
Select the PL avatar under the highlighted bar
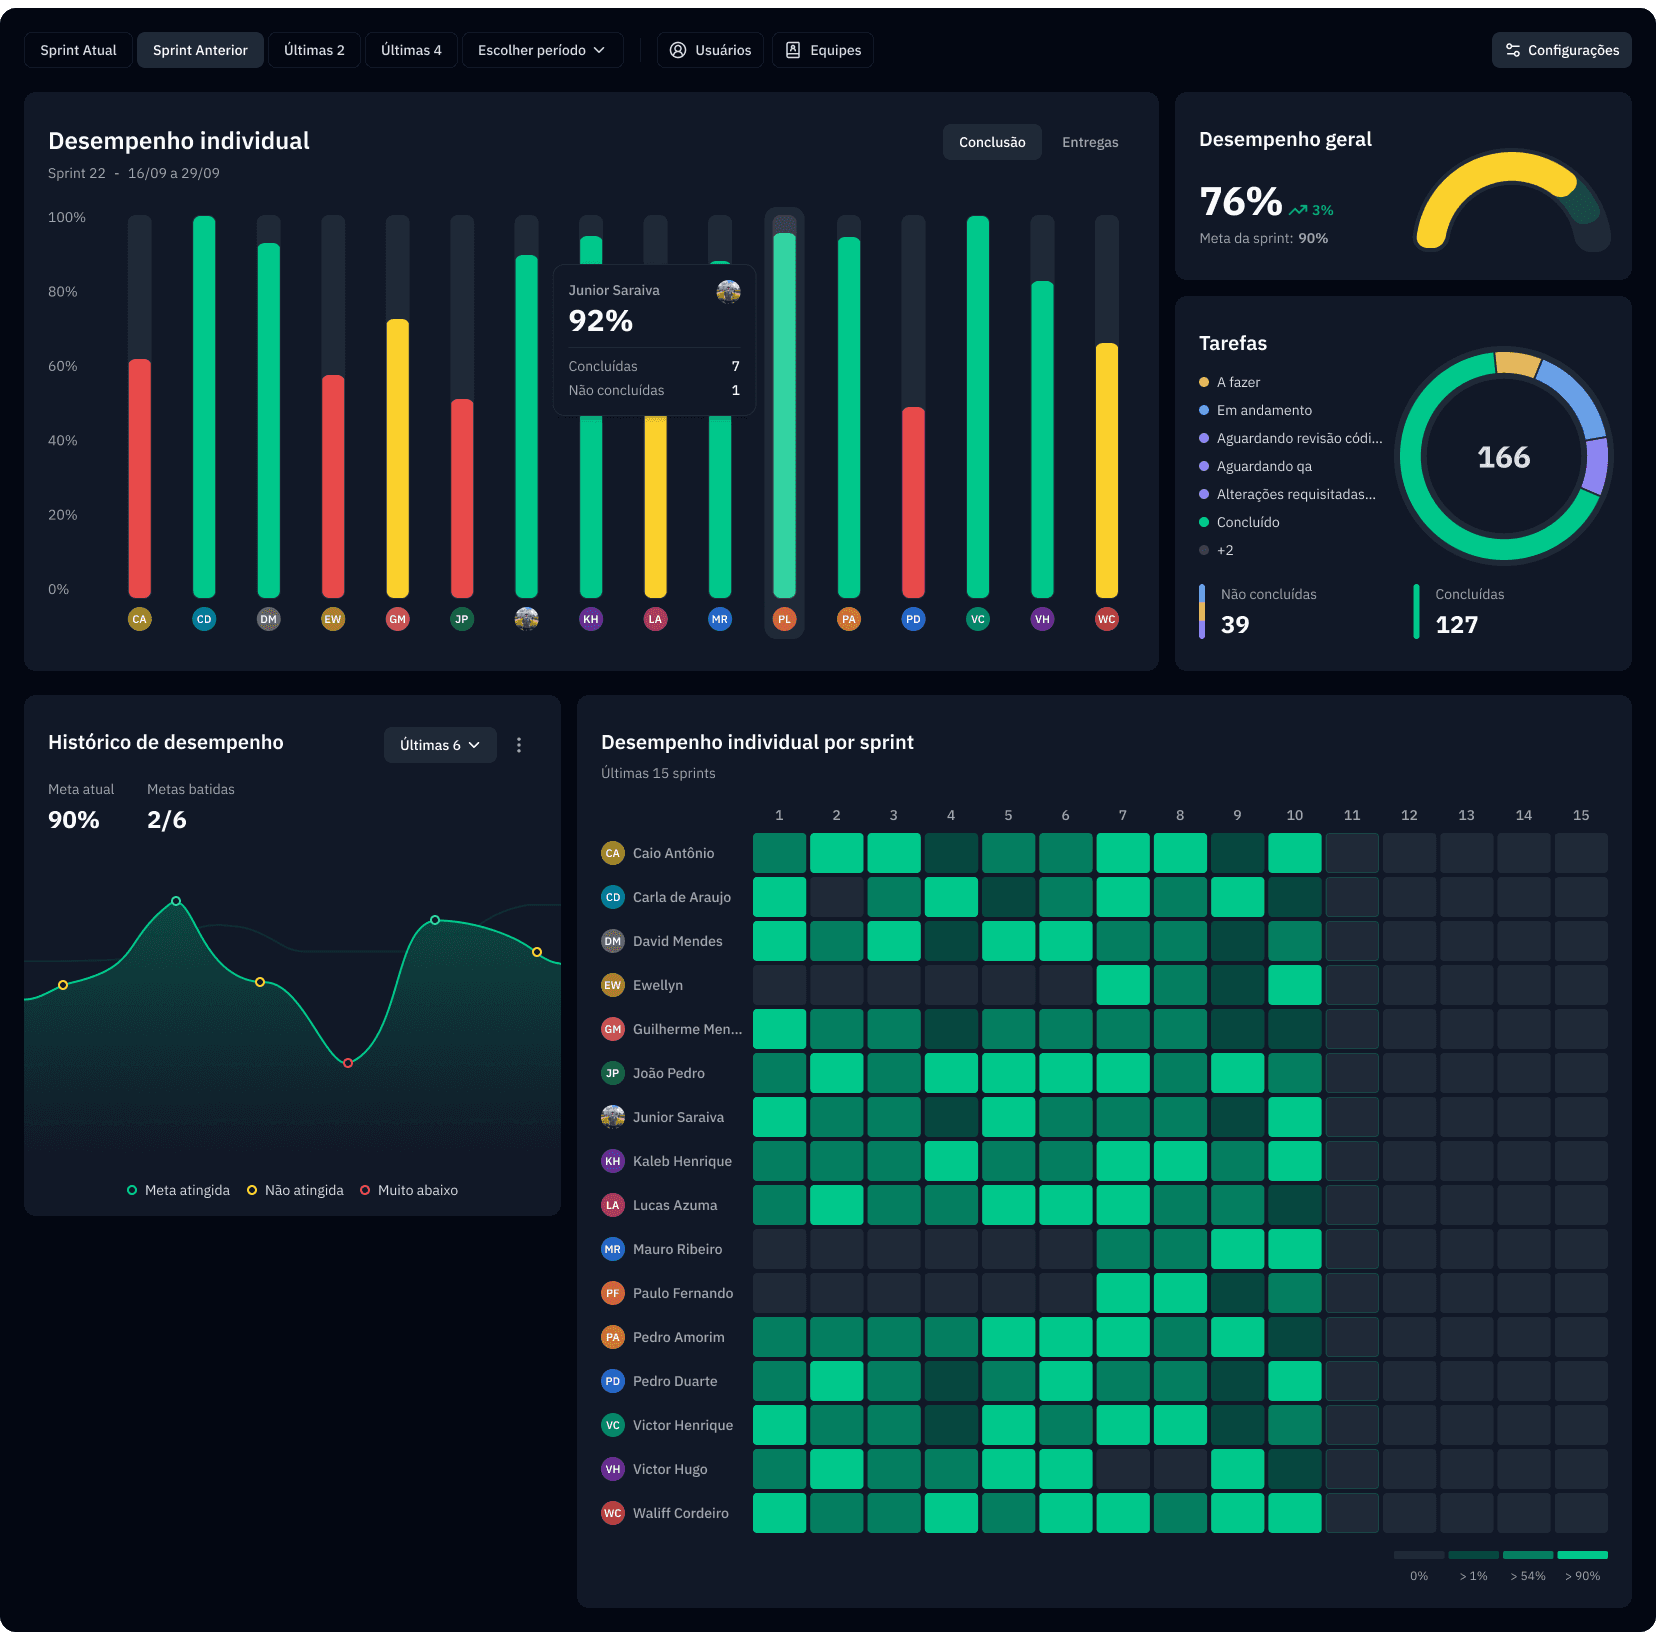coord(784,619)
